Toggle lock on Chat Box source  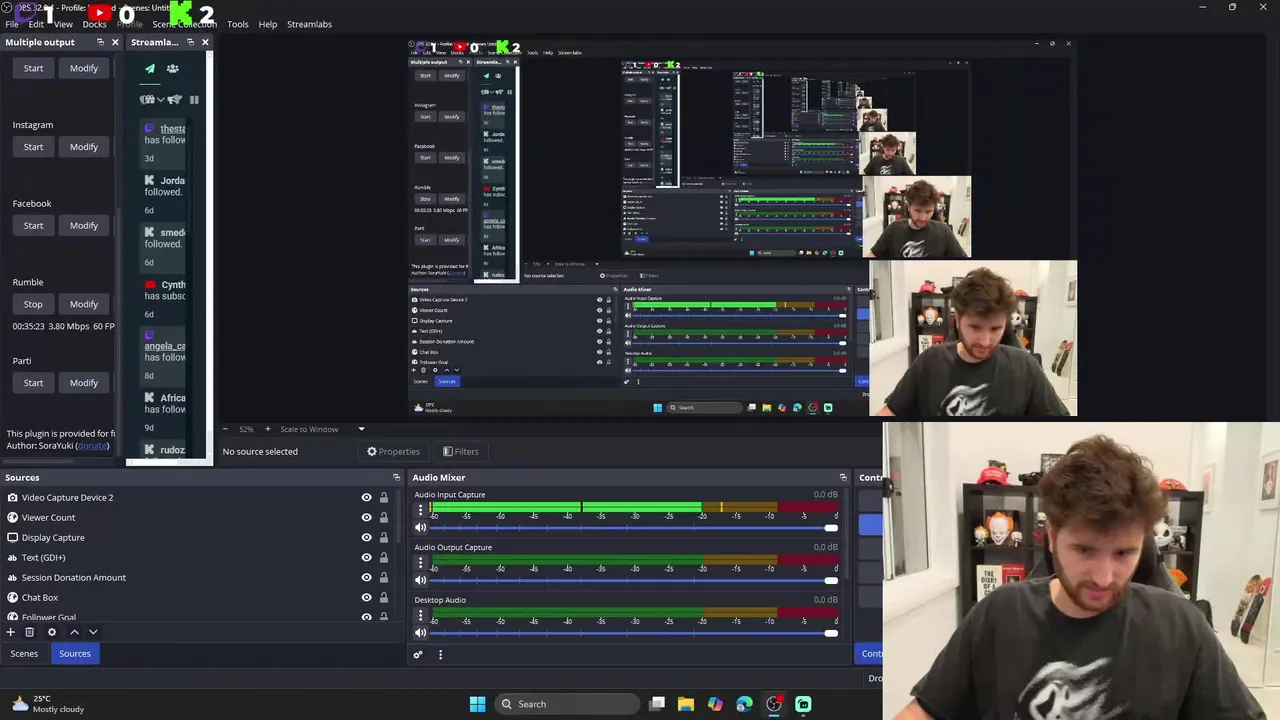383,597
